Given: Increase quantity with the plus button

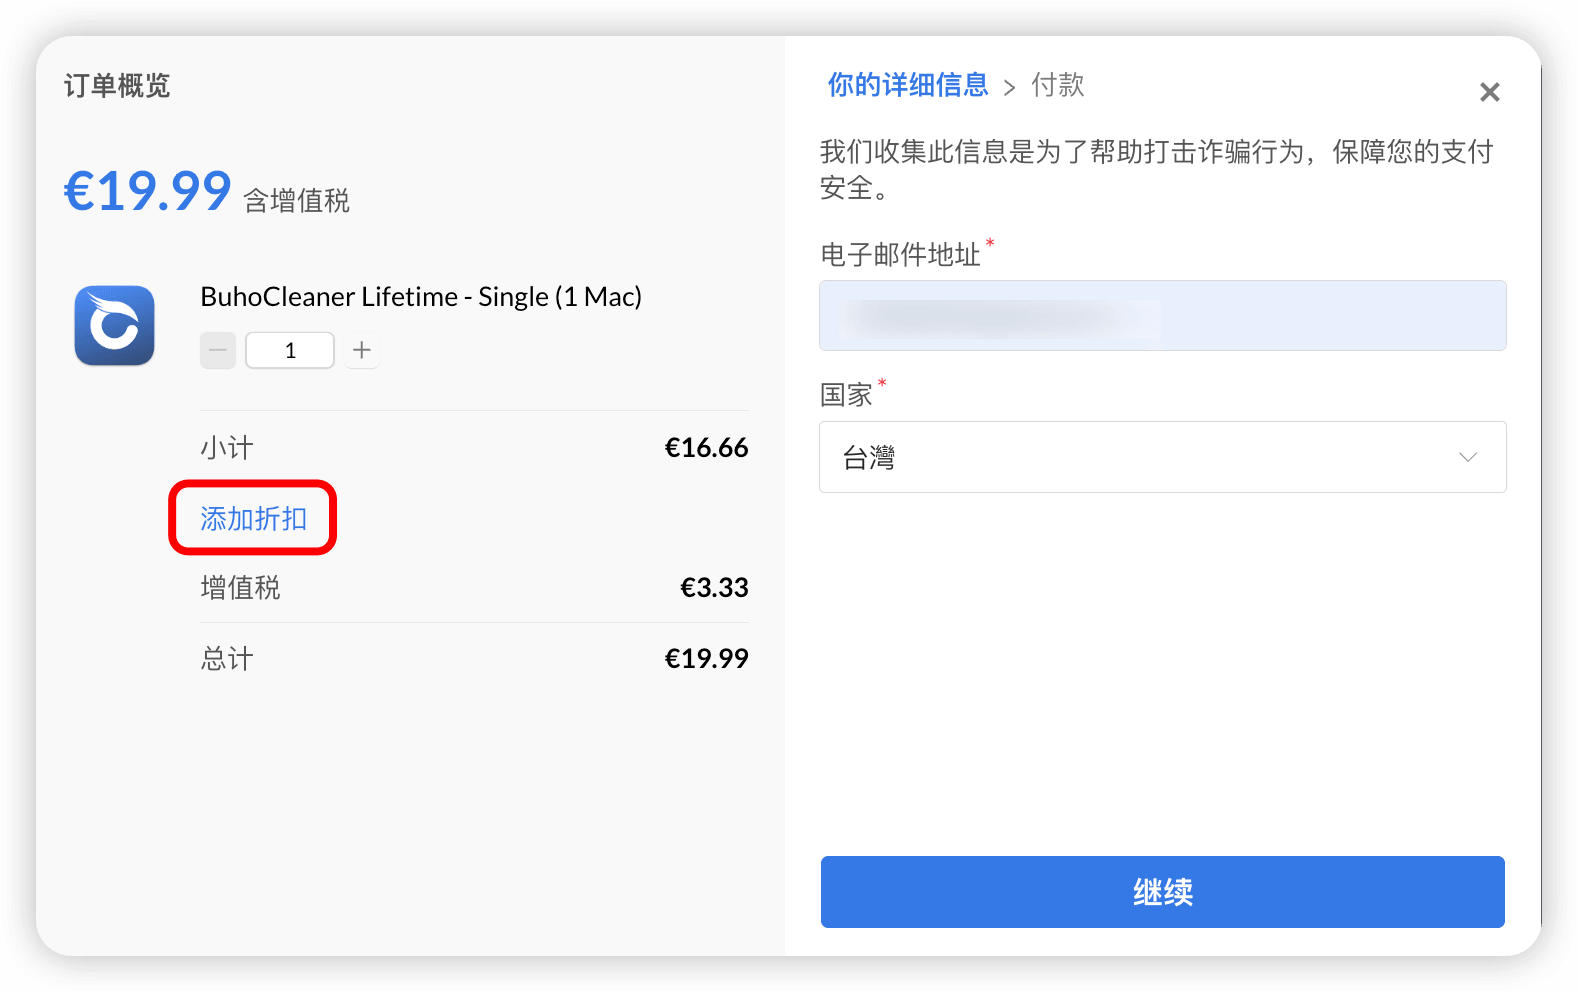Looking at the screenshot, I should tap(362, 350).
